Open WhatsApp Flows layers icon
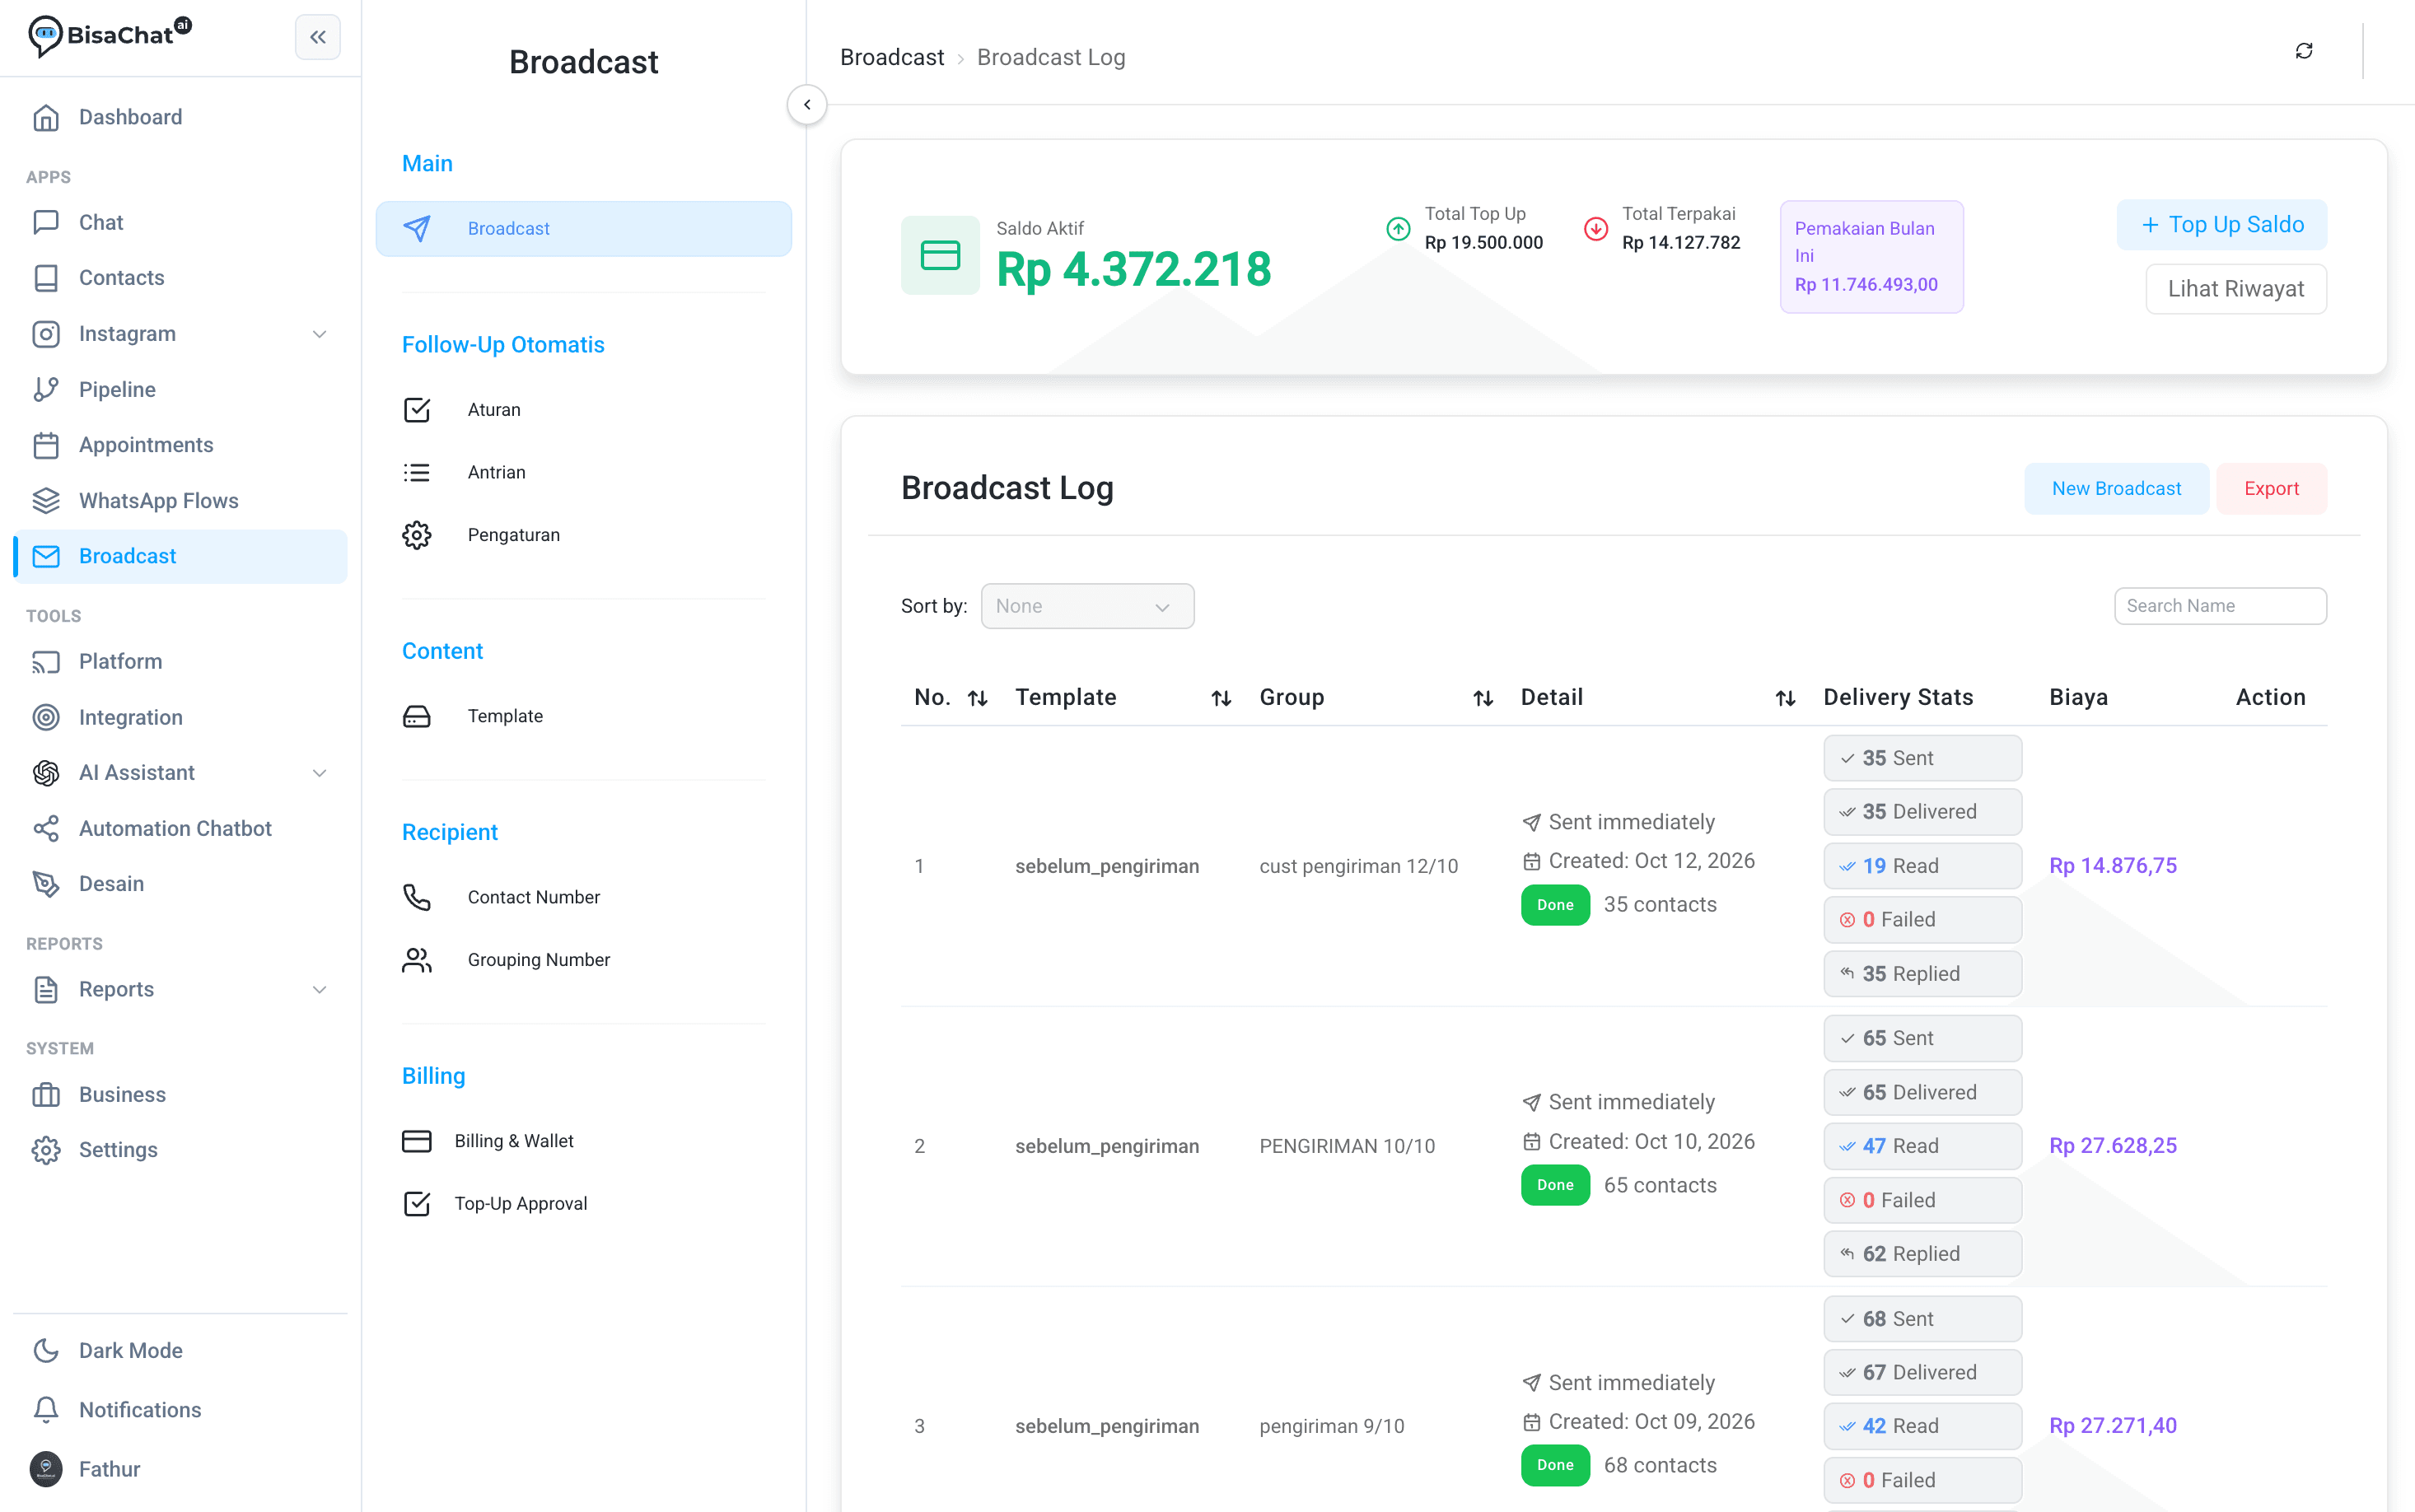 coord(46,500)
